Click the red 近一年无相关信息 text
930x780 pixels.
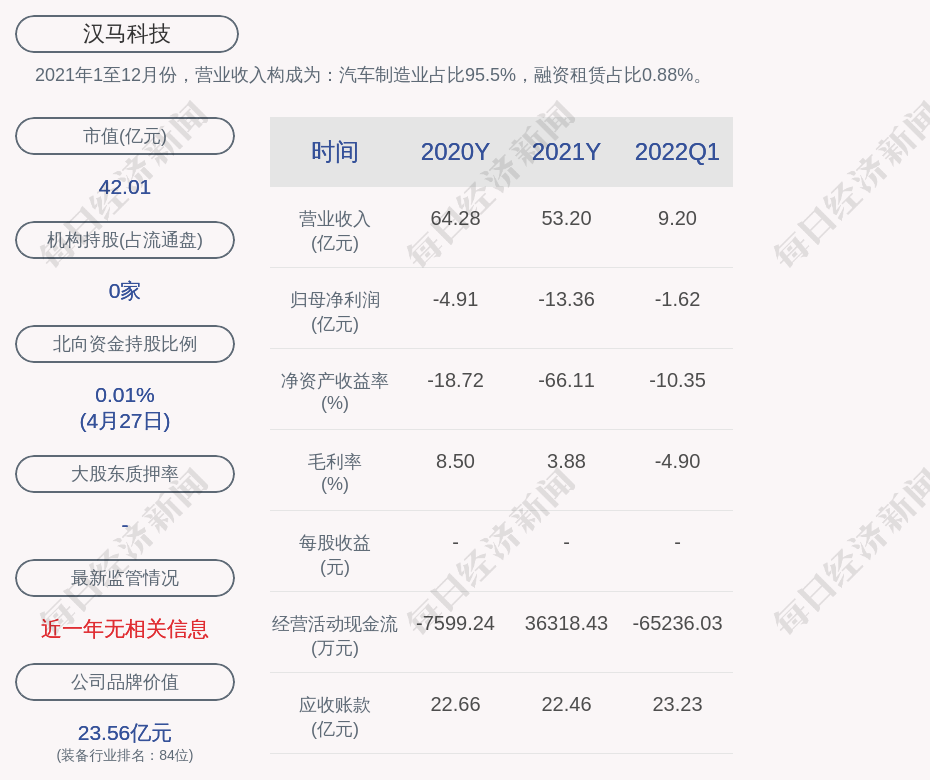coord(125,629)
